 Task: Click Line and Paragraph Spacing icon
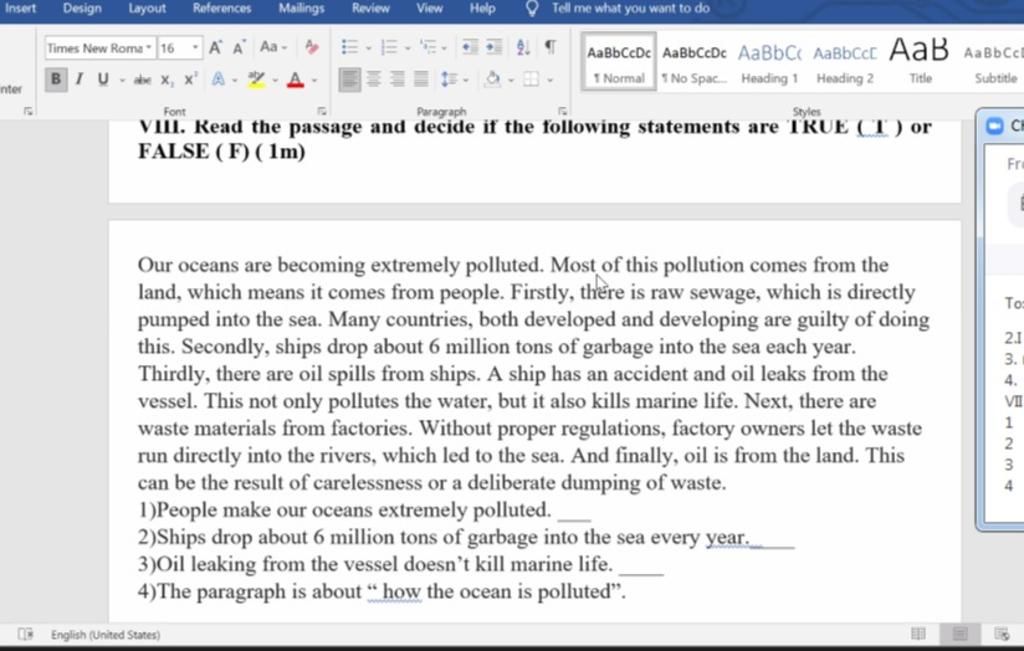coord(449,80)
